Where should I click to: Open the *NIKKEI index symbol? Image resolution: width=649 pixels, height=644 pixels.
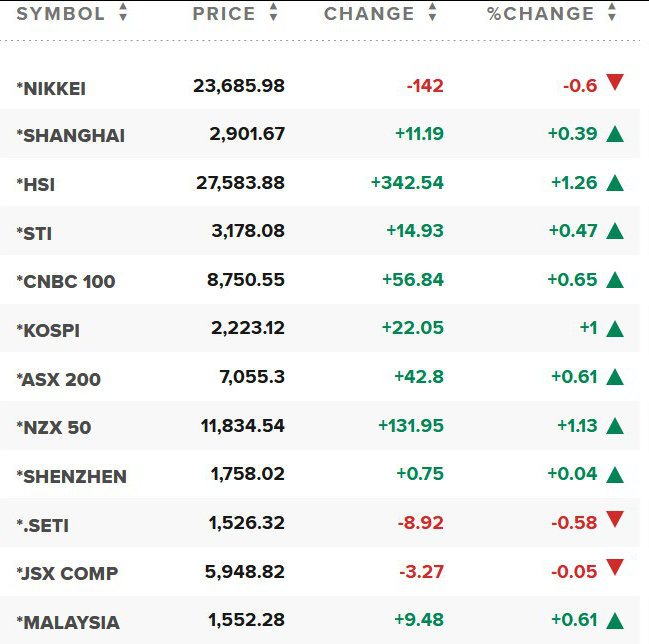[51, 89]
